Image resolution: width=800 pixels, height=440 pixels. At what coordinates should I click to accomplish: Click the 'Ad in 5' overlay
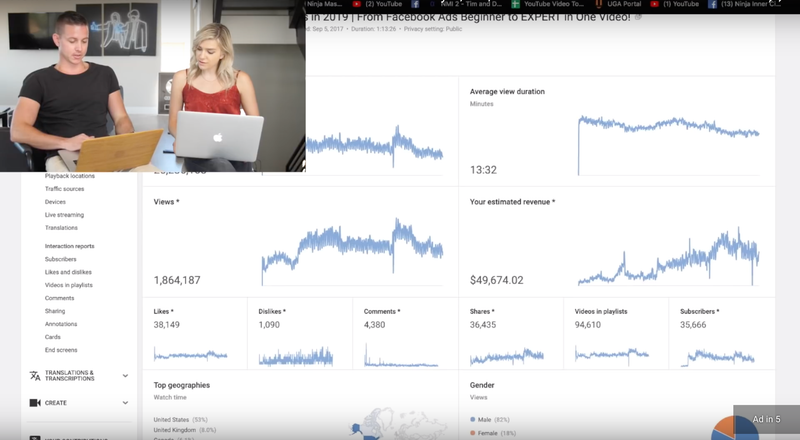(x=766, y=422)
